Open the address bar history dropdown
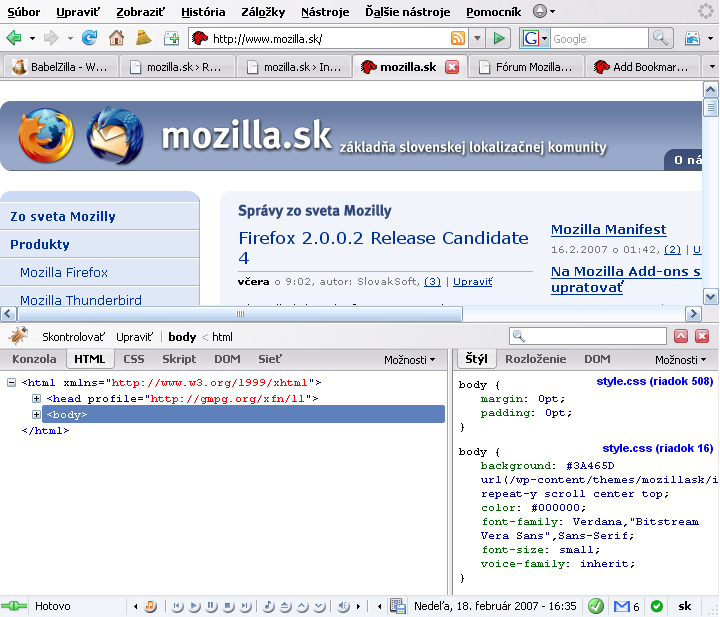Screen dimensions: 720x617 coord(477,39)
